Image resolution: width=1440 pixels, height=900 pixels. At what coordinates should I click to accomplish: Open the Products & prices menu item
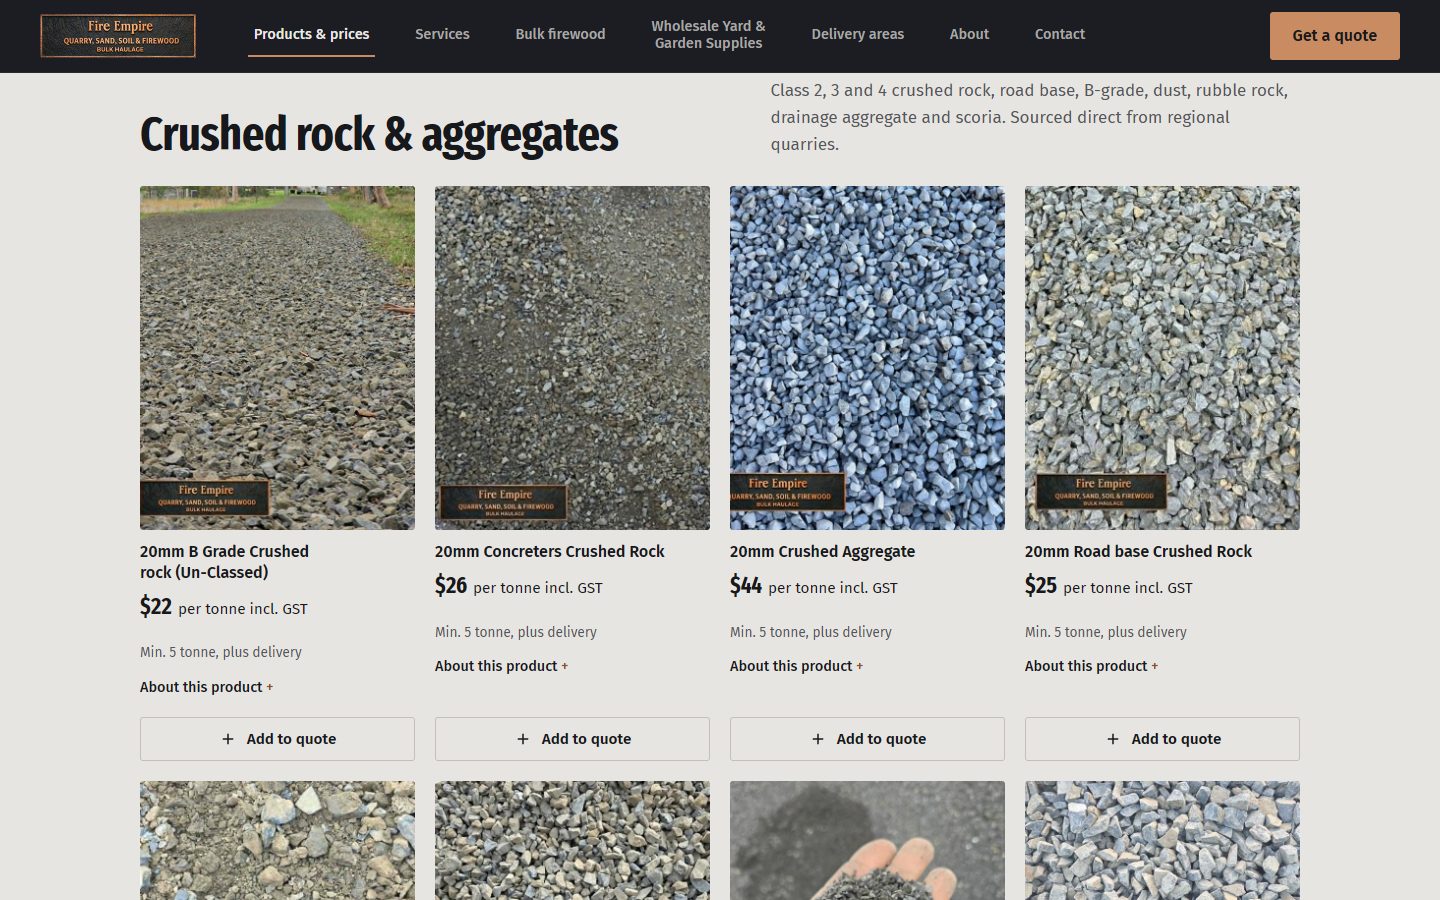311,34
